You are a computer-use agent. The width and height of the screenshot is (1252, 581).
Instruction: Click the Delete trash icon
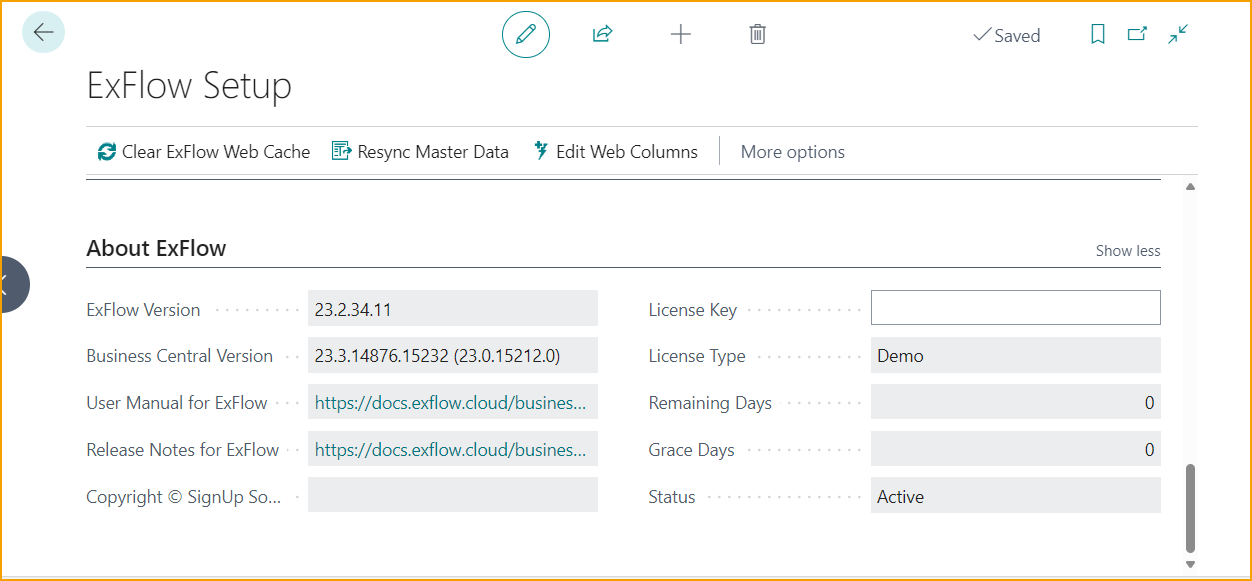coord(757,33)
